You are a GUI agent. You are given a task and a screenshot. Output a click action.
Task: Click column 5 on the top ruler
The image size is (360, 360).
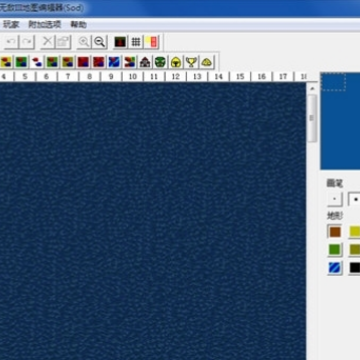pos(25,77)
